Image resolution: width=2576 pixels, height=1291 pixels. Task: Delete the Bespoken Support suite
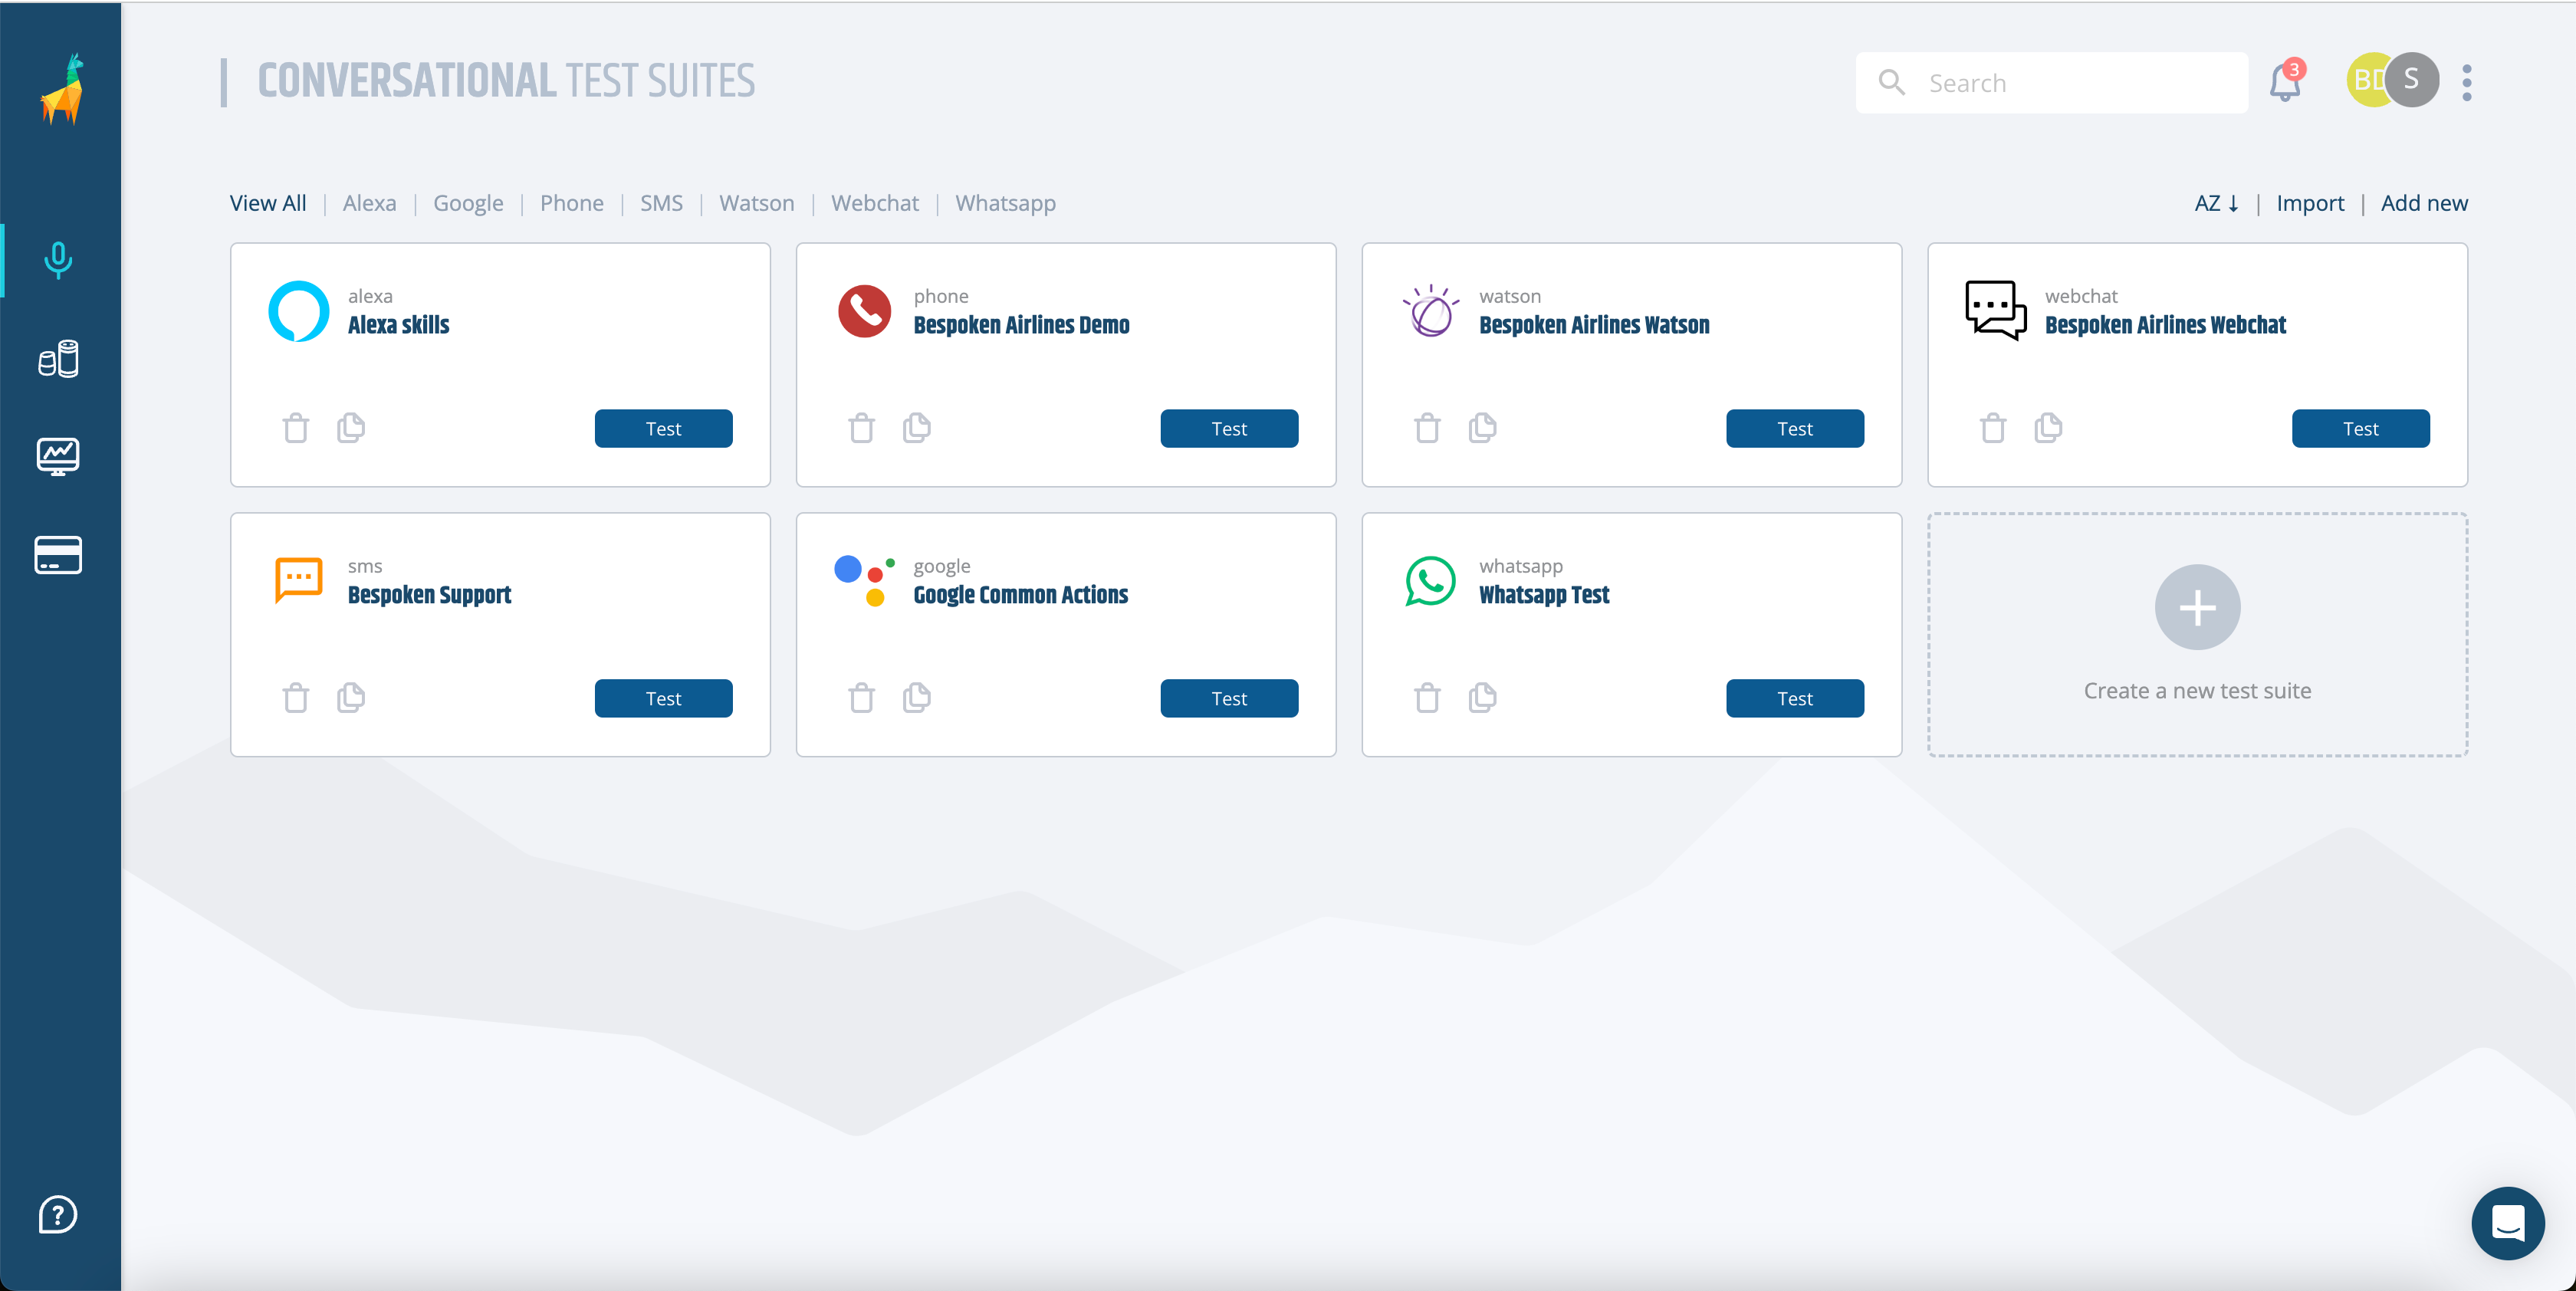click(296, 697)
